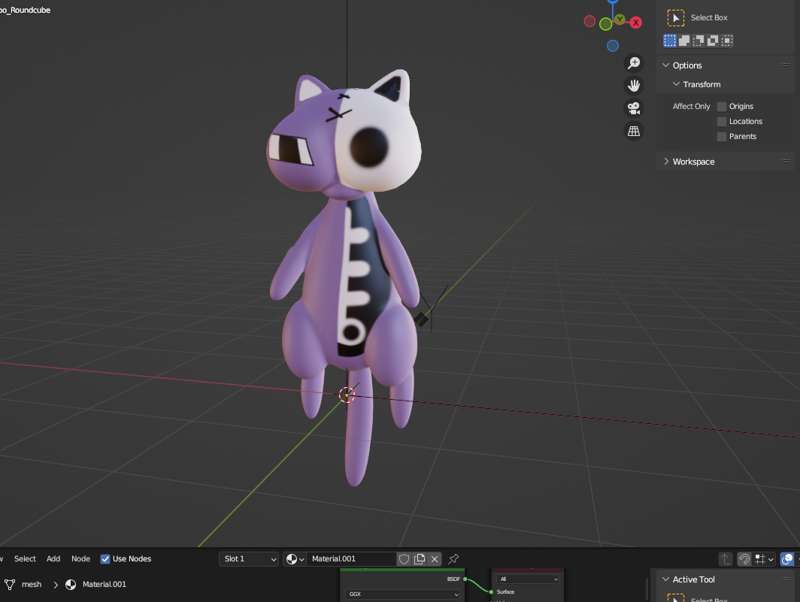Collapse the Options panel
Image resolution: width=800 pixels, height=602 pixels.
pyautogui.click(x=665, y=65)
